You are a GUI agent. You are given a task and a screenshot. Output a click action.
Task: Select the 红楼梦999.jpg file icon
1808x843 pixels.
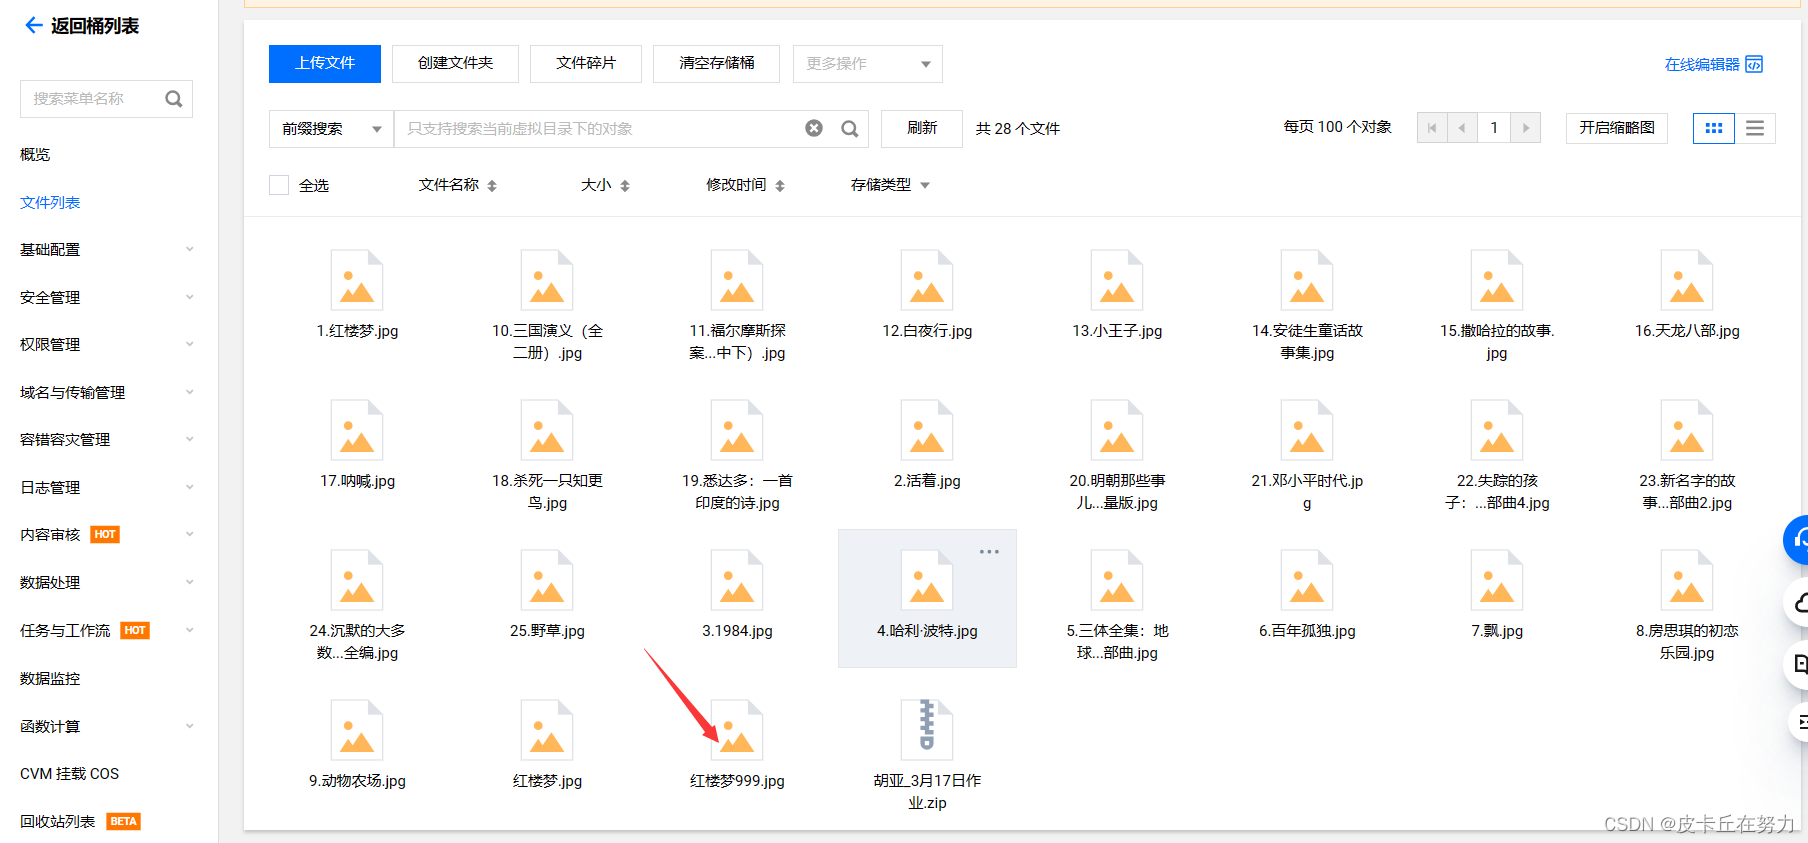(x=737, y=730)
